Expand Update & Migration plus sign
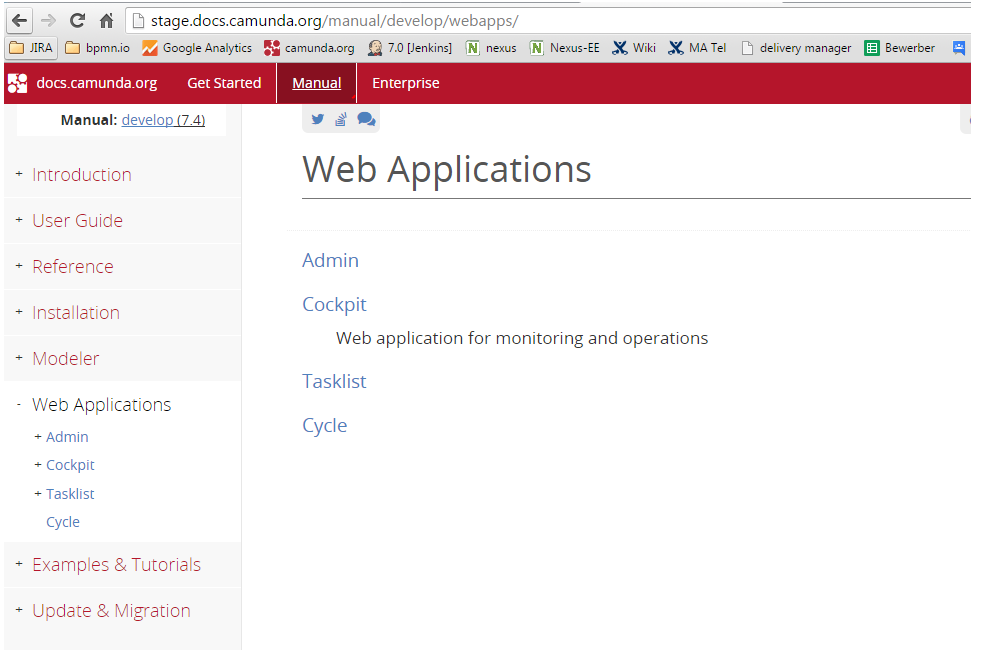This screenshot has height=650, width=982. coord(19,609)
